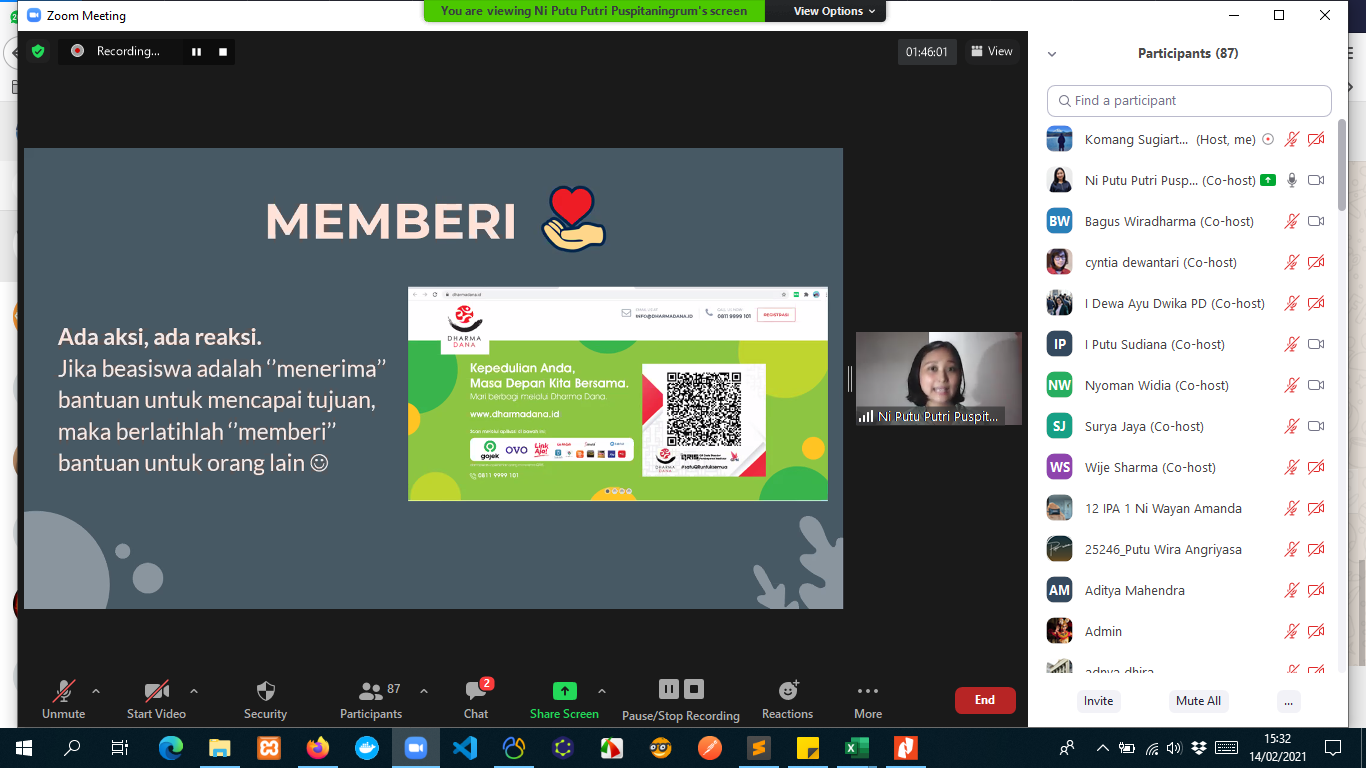Click the More options ellipsis icon
Image resolution: width=1366 pixels, height=768 pixels.
pos(867,691)
